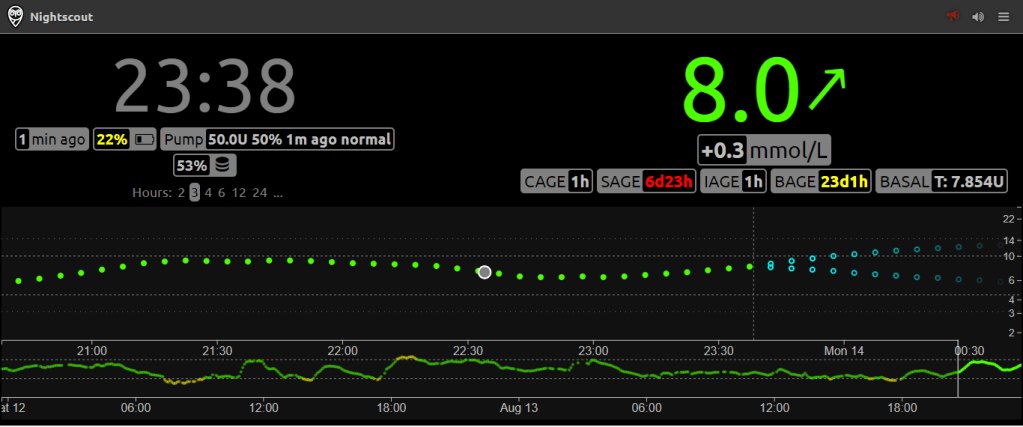Click the uploader battery 22% pill

(x=125, y=139)
